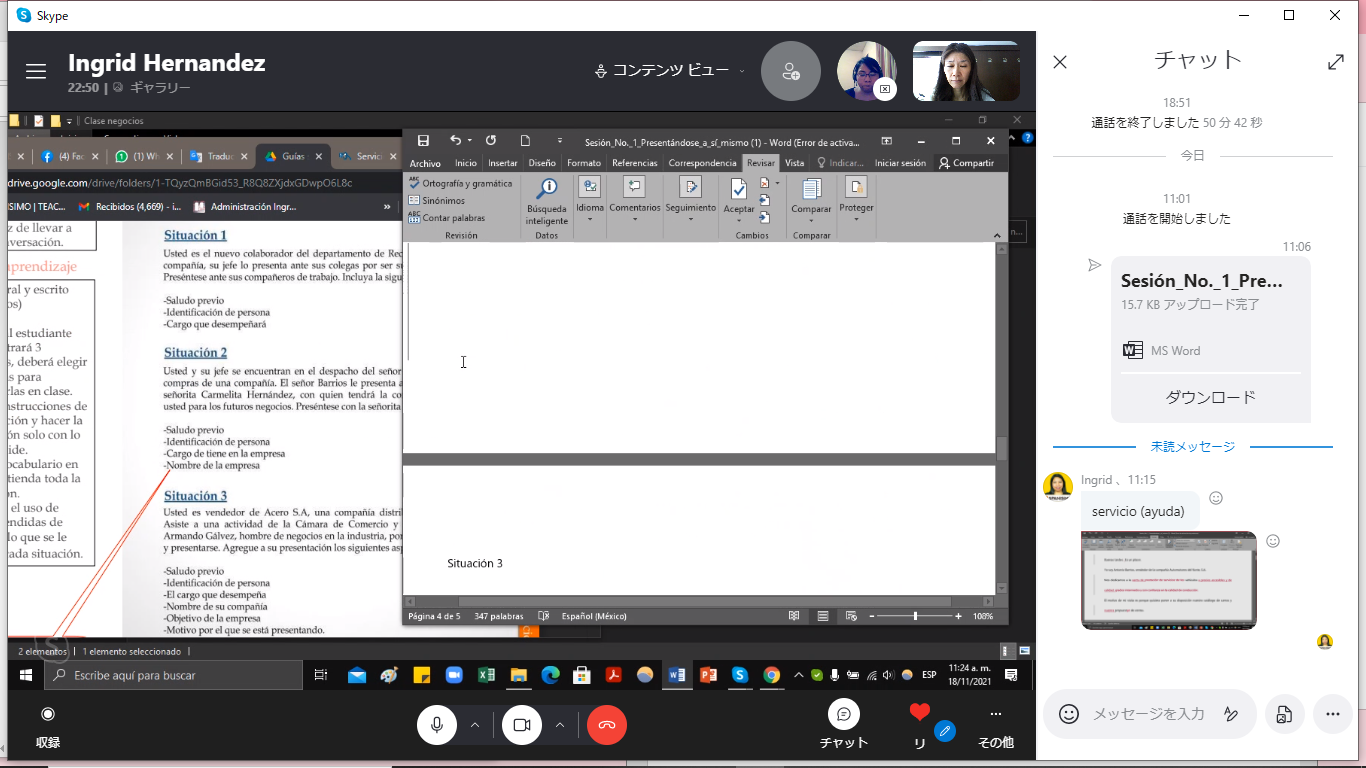This screenshot has height=768, width=1366.
Task: Click the Situación 2 heading link in browser
Action: click(196, 352)
